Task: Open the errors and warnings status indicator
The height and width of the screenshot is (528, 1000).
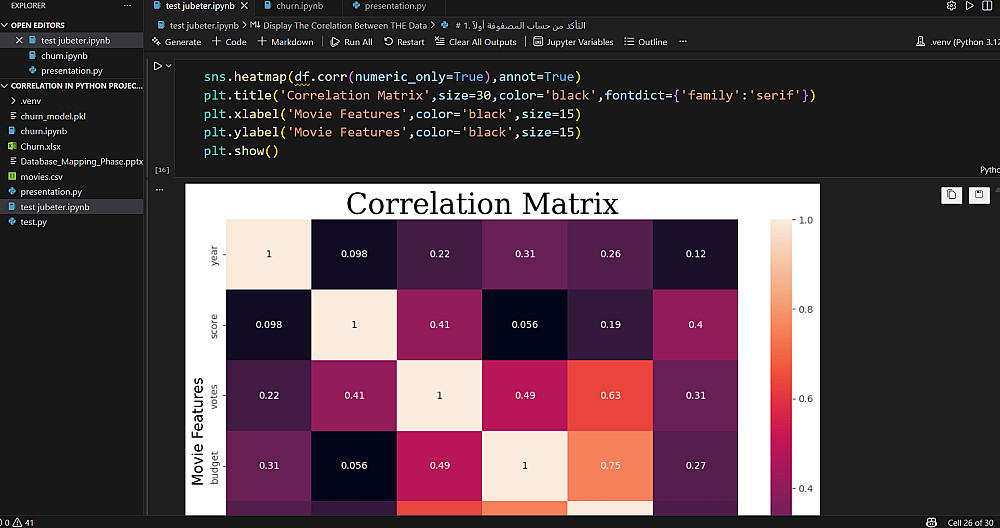Action: (19, 523)
